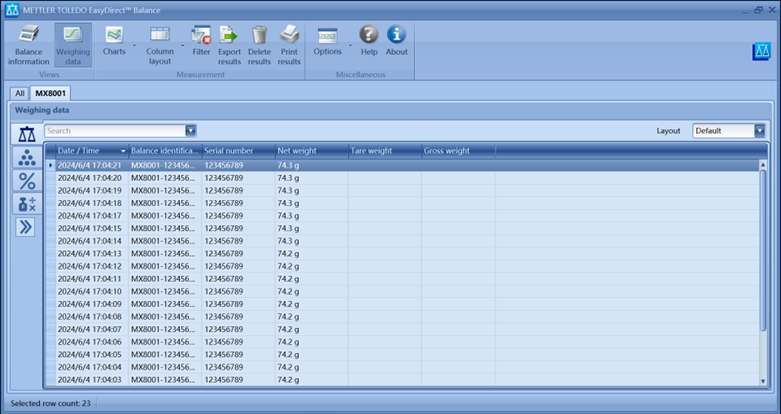Click the Balance identification column header
Viewport: 781px width, 414px height.
click(165, 151)
